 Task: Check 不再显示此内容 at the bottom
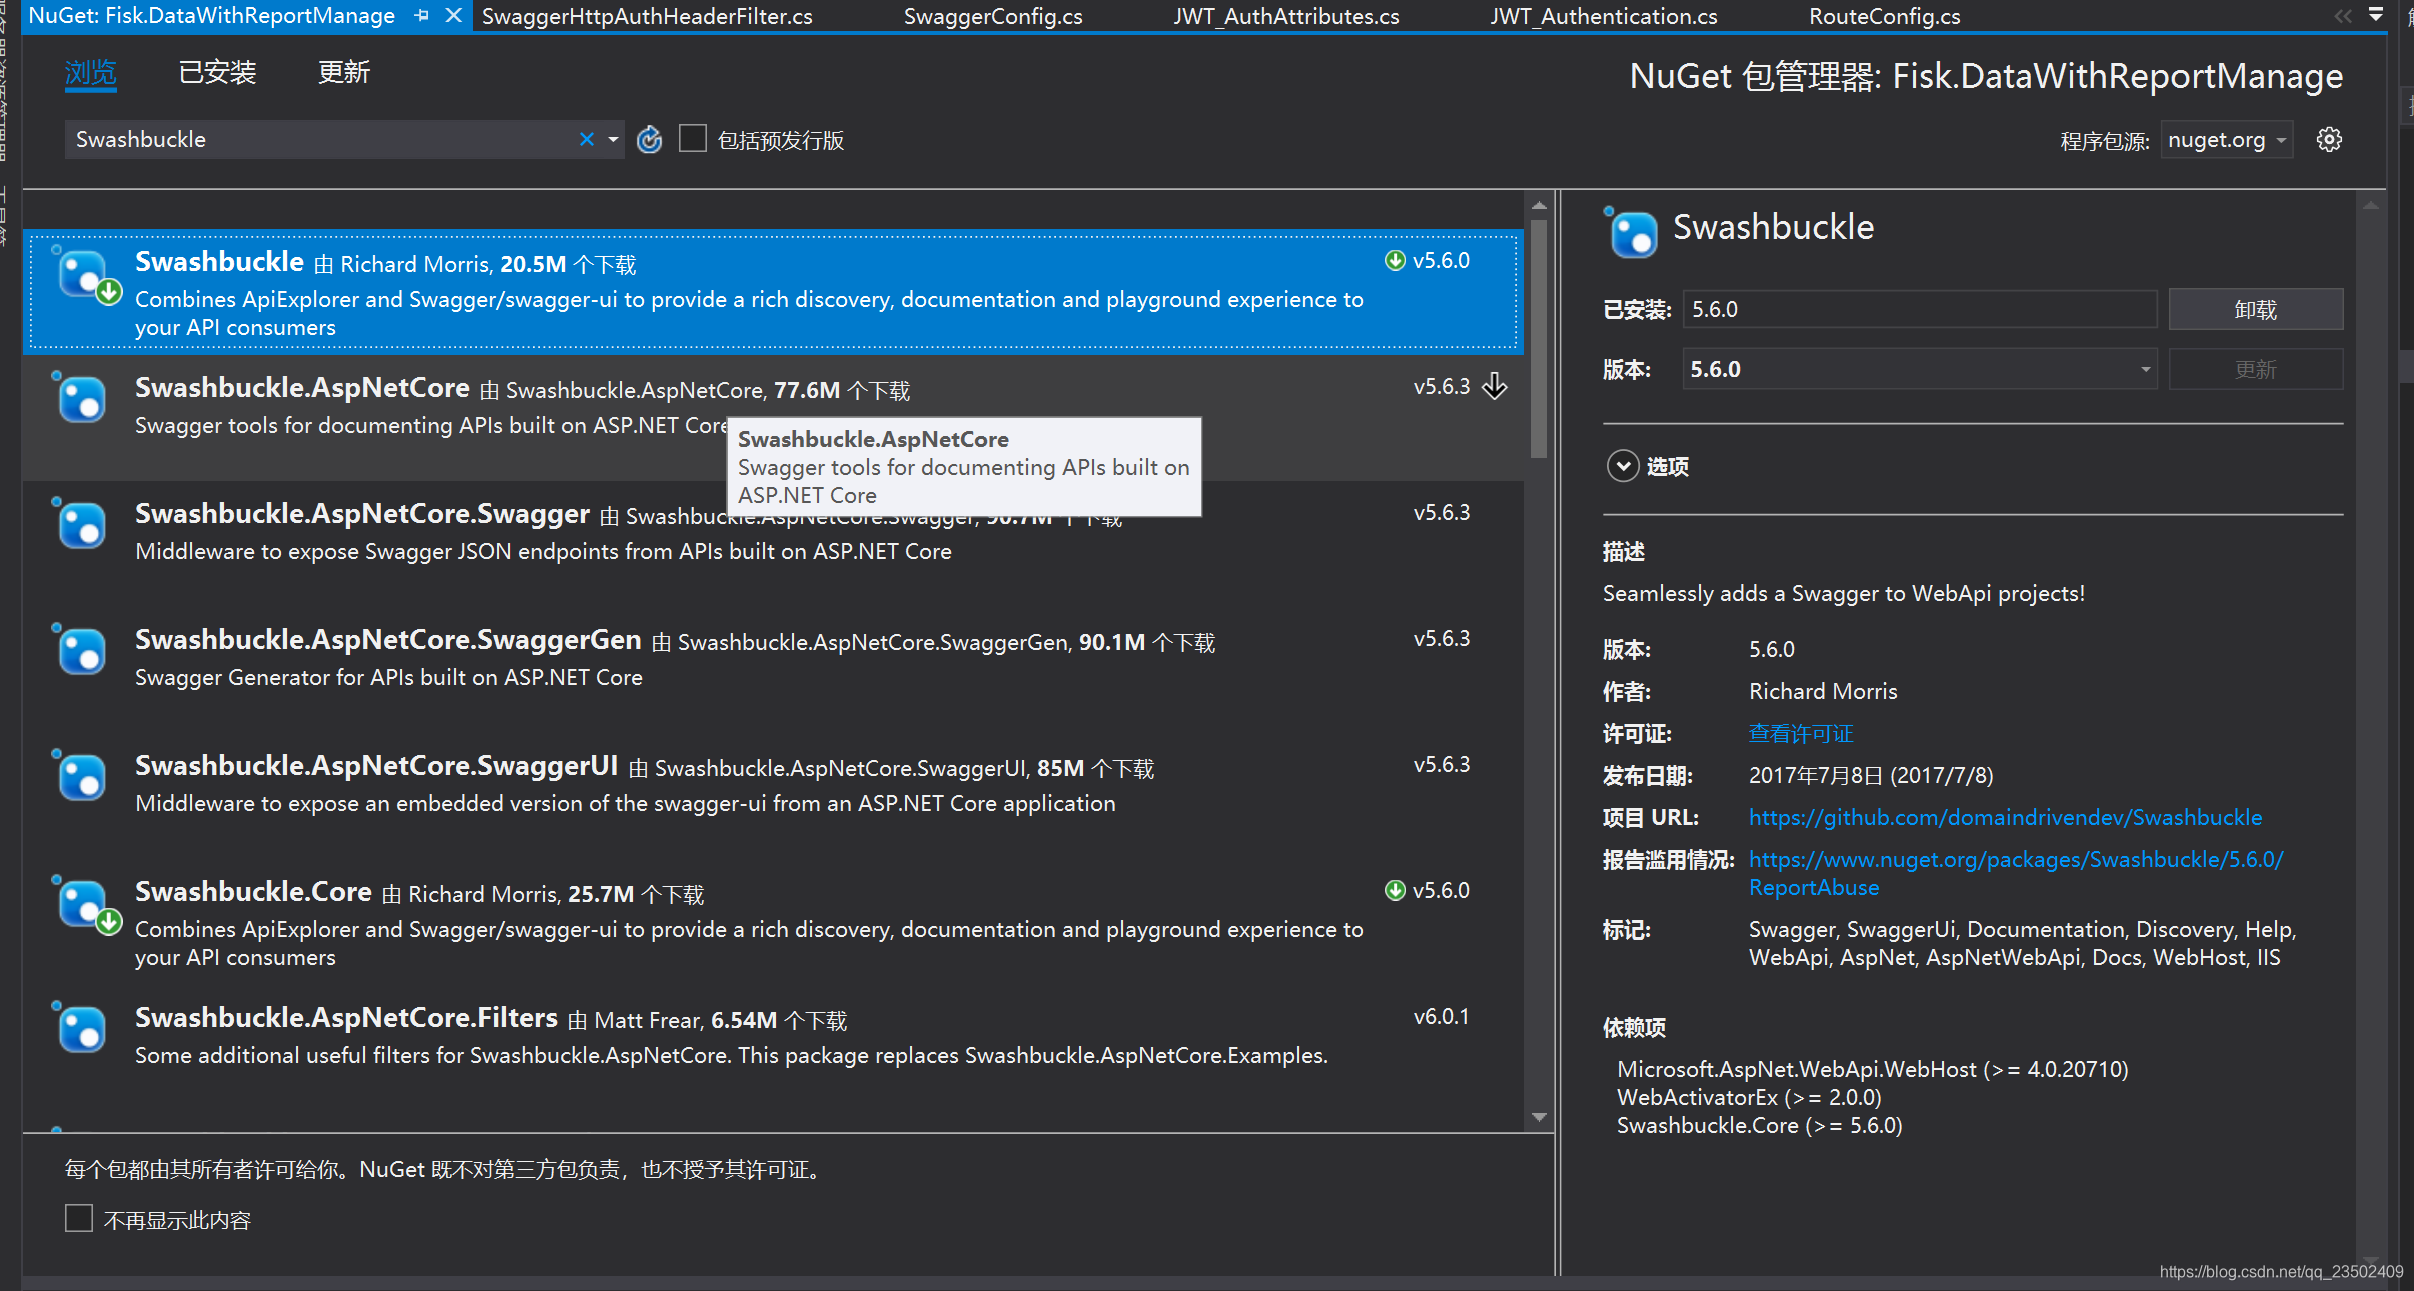(78, 1218)
